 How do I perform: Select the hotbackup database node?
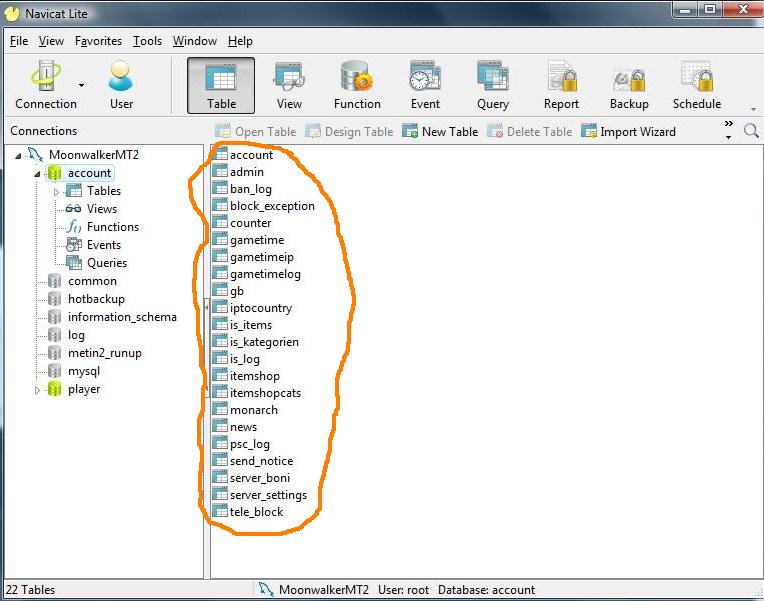pos(86,299)
